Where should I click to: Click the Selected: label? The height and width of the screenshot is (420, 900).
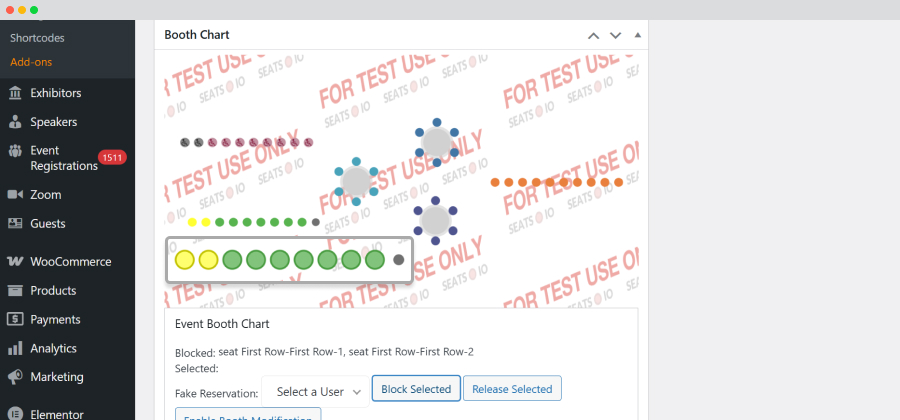[196, 368]
